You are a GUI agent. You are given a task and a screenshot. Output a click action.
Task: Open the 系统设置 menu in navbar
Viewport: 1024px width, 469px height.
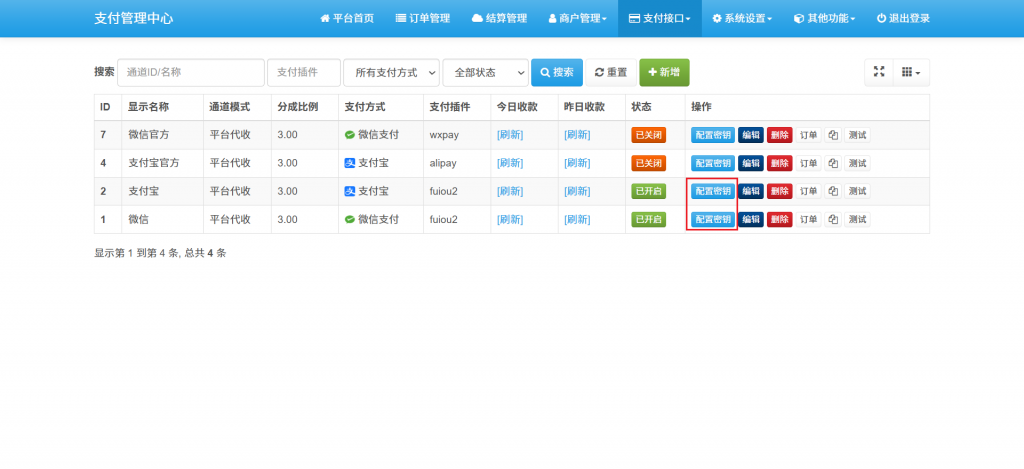click(741, 18)
